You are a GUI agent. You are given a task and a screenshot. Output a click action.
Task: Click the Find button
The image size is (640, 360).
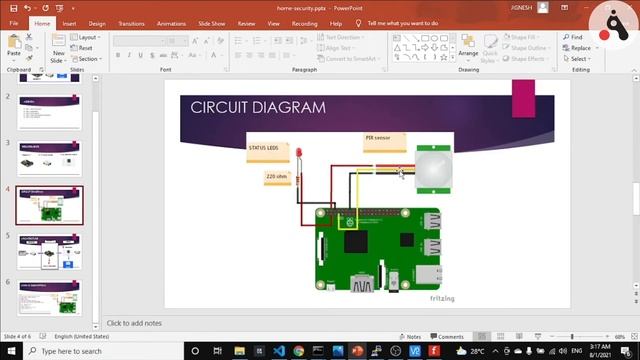(573, 37)
